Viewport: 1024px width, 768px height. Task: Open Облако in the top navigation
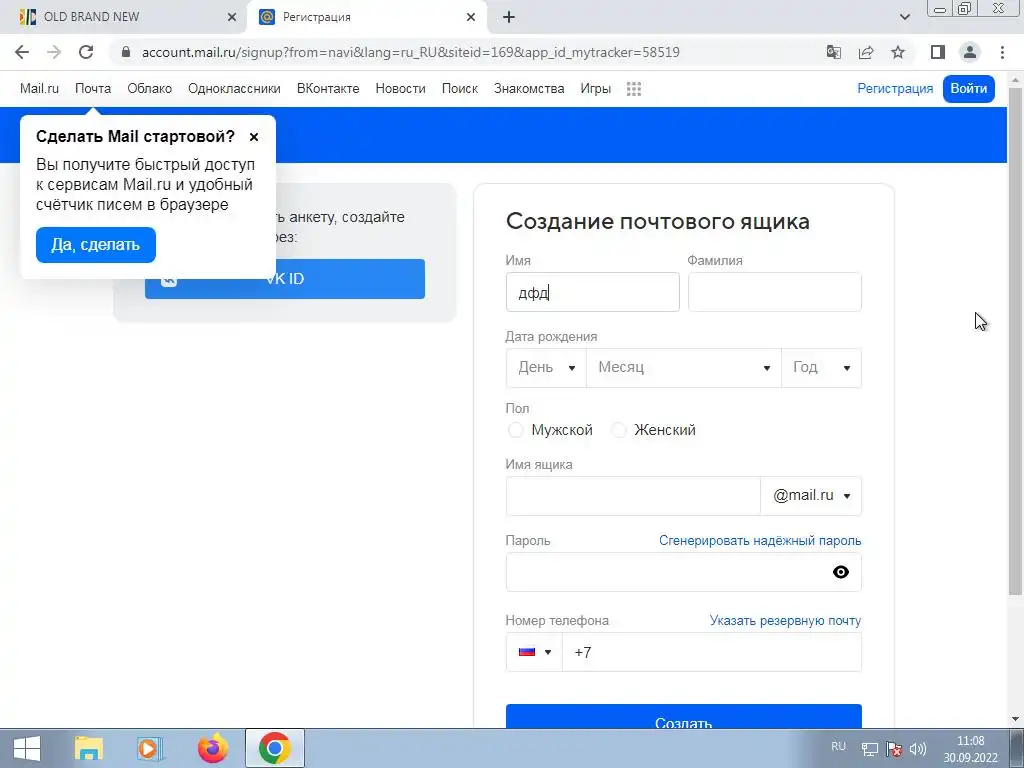[x=150, y=88]
